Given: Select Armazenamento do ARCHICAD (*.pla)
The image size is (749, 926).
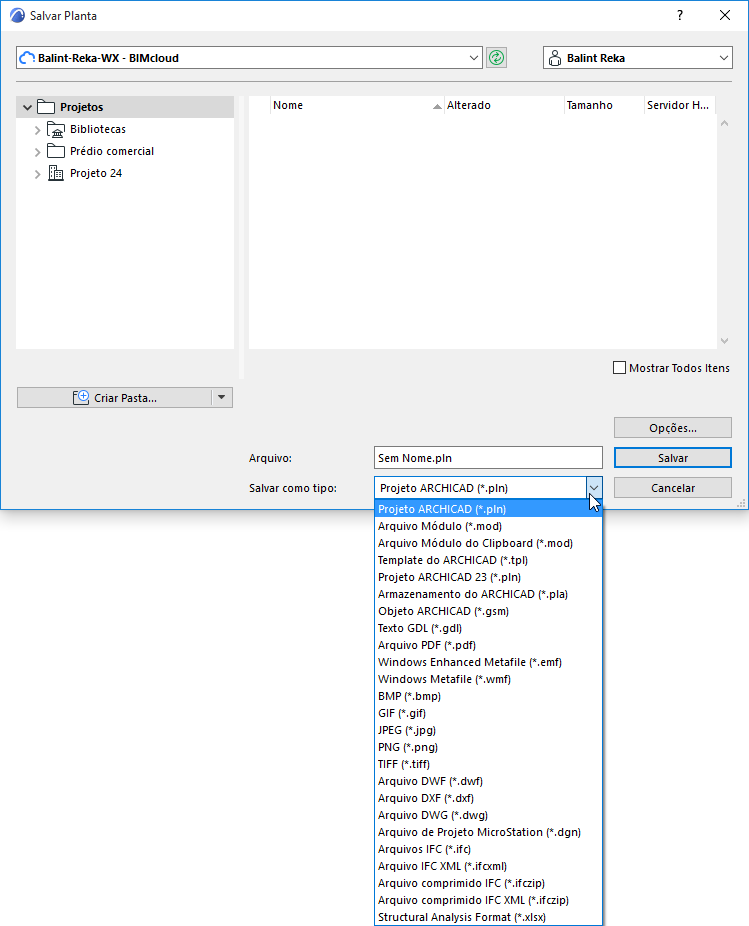Looking at the screenshot, I should click(x=489, y=594).
